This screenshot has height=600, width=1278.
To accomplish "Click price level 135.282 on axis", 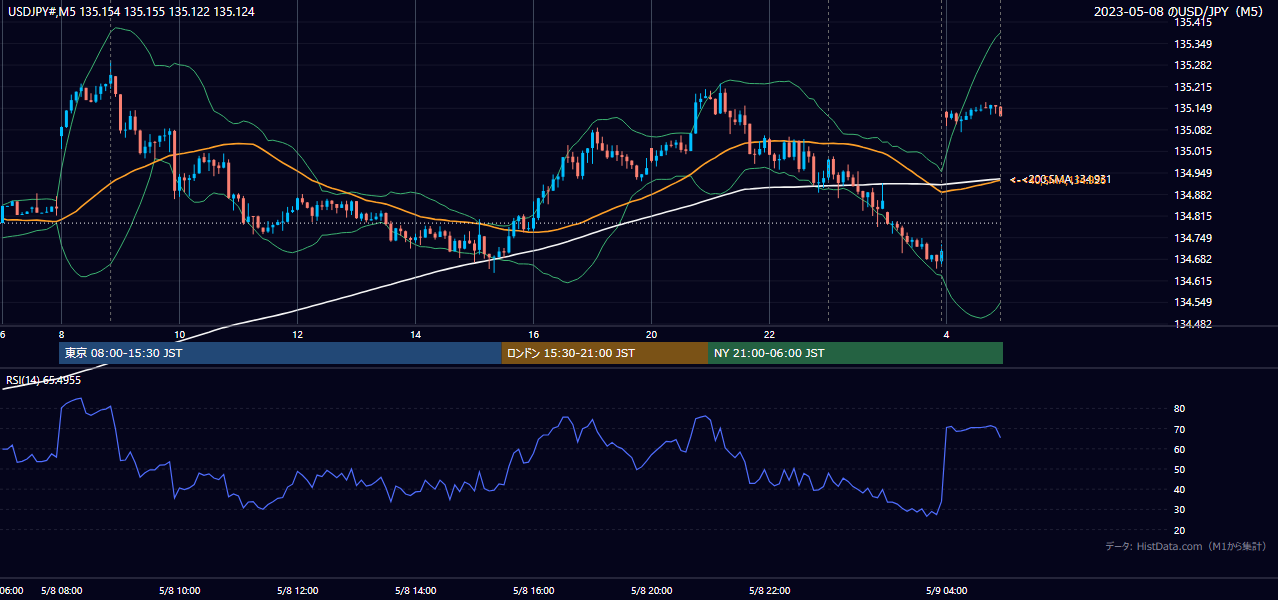I will tap(1193, 65).
